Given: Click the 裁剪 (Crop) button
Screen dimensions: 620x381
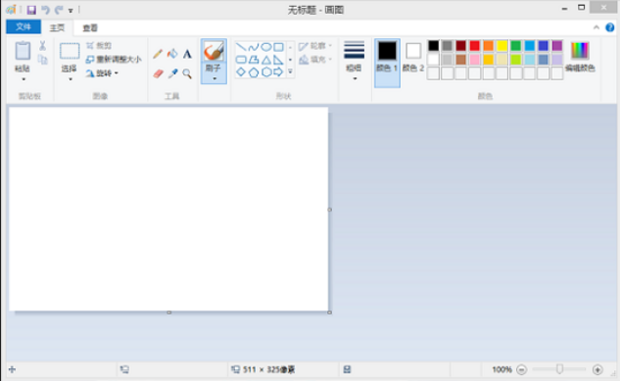Looking at the screenshot, I should 99,45.
